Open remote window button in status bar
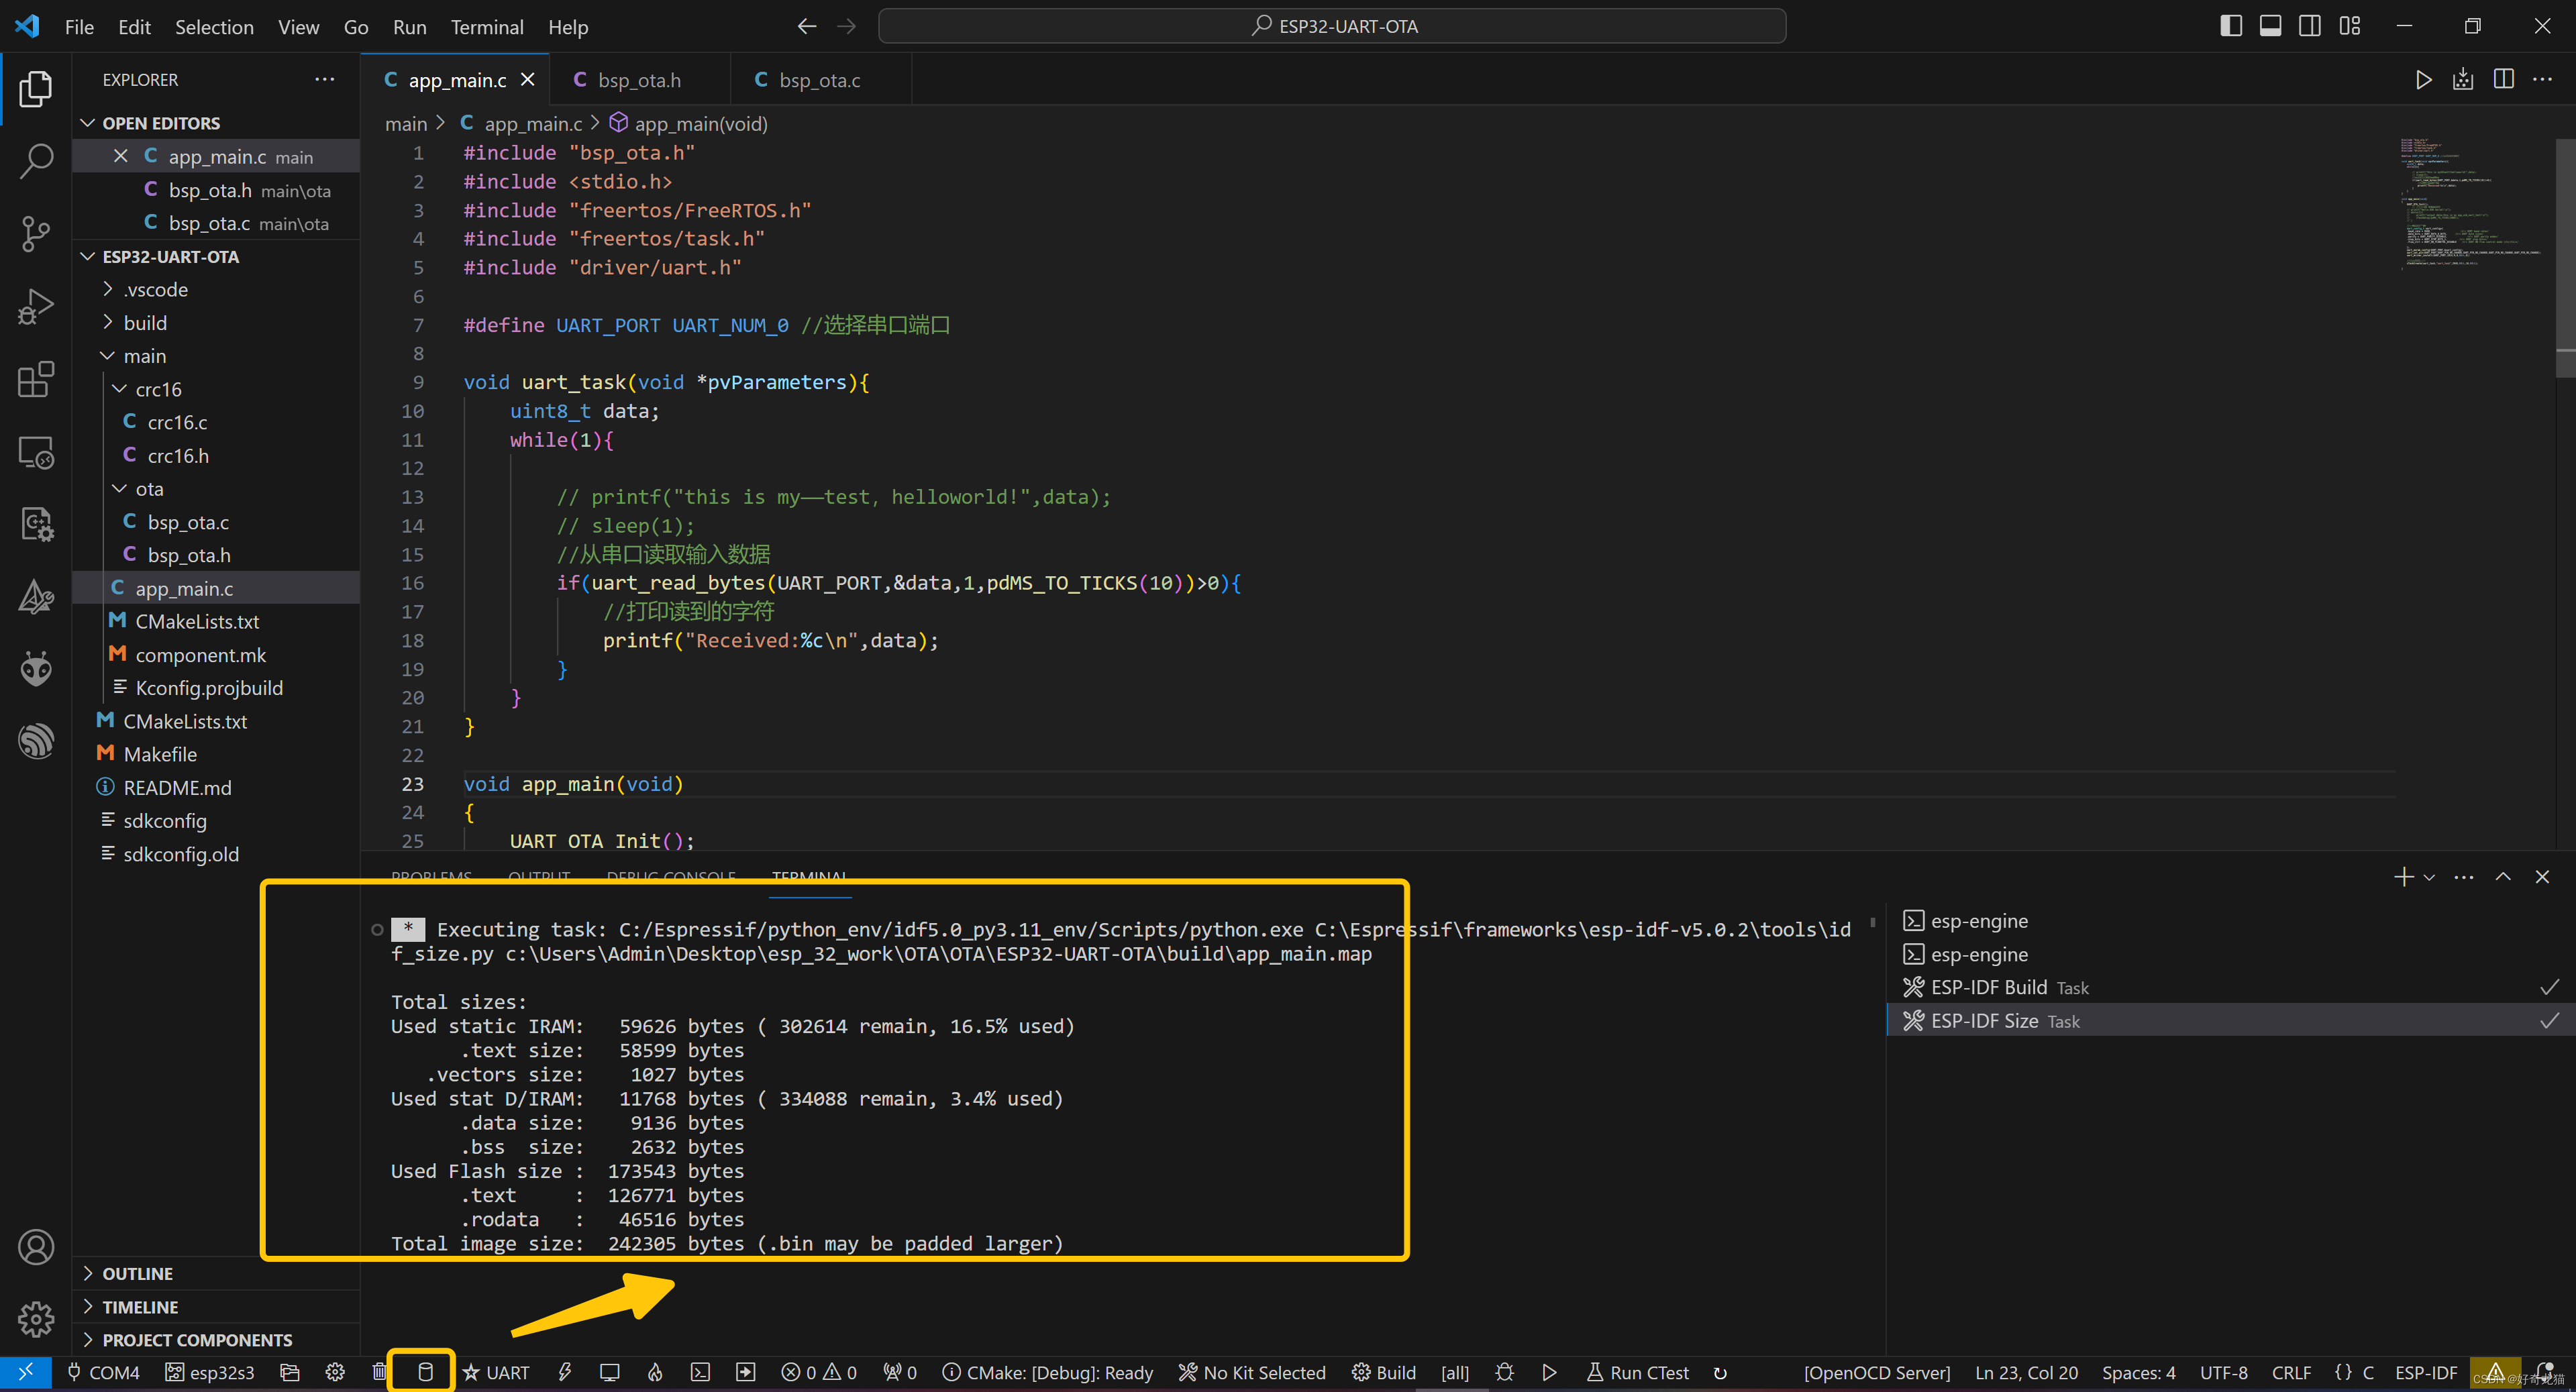The height and width of the screenshot is (1392, 2576). click(26, 1372)
